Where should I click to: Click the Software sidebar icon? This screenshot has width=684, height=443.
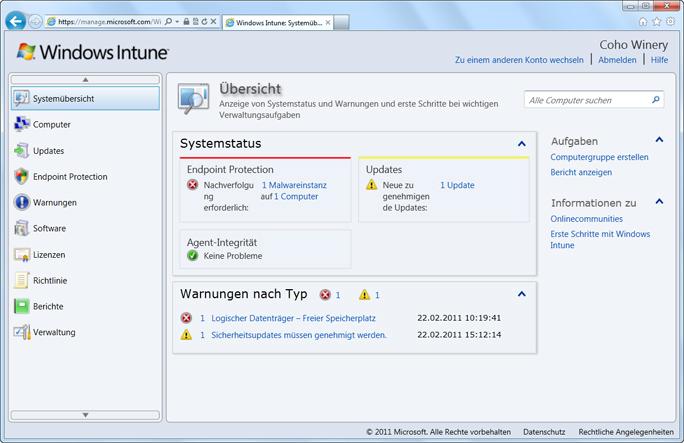[x=21, y=228]
